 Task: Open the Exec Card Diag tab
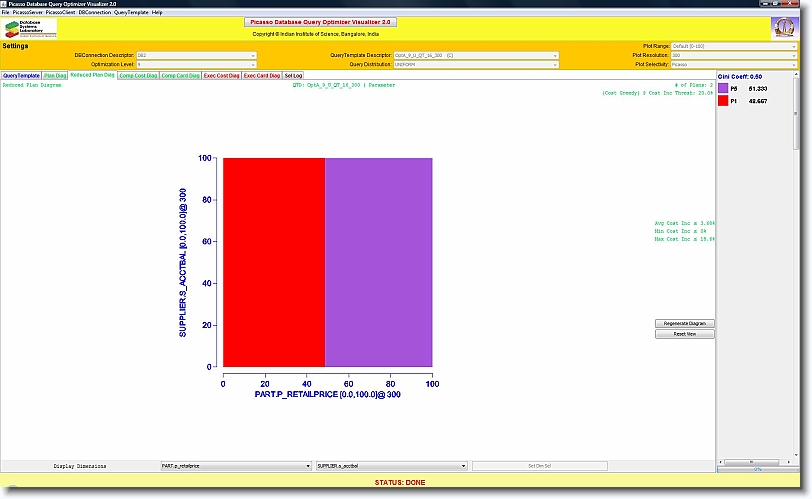point(262,75)
